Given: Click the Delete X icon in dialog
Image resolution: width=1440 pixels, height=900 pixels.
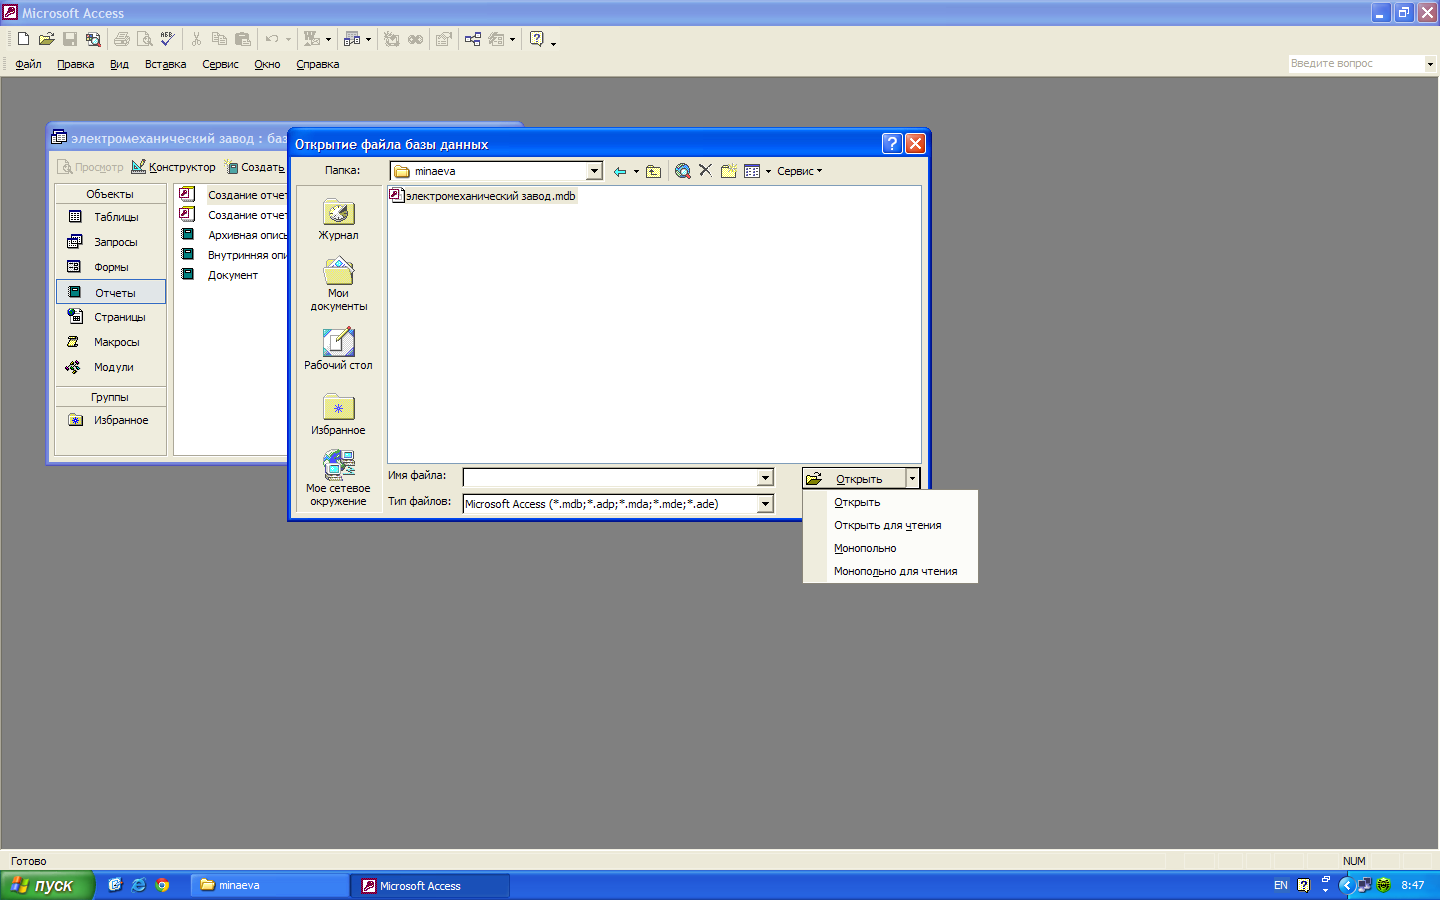Looking at the screenshot, I should (x=705, y=170).
